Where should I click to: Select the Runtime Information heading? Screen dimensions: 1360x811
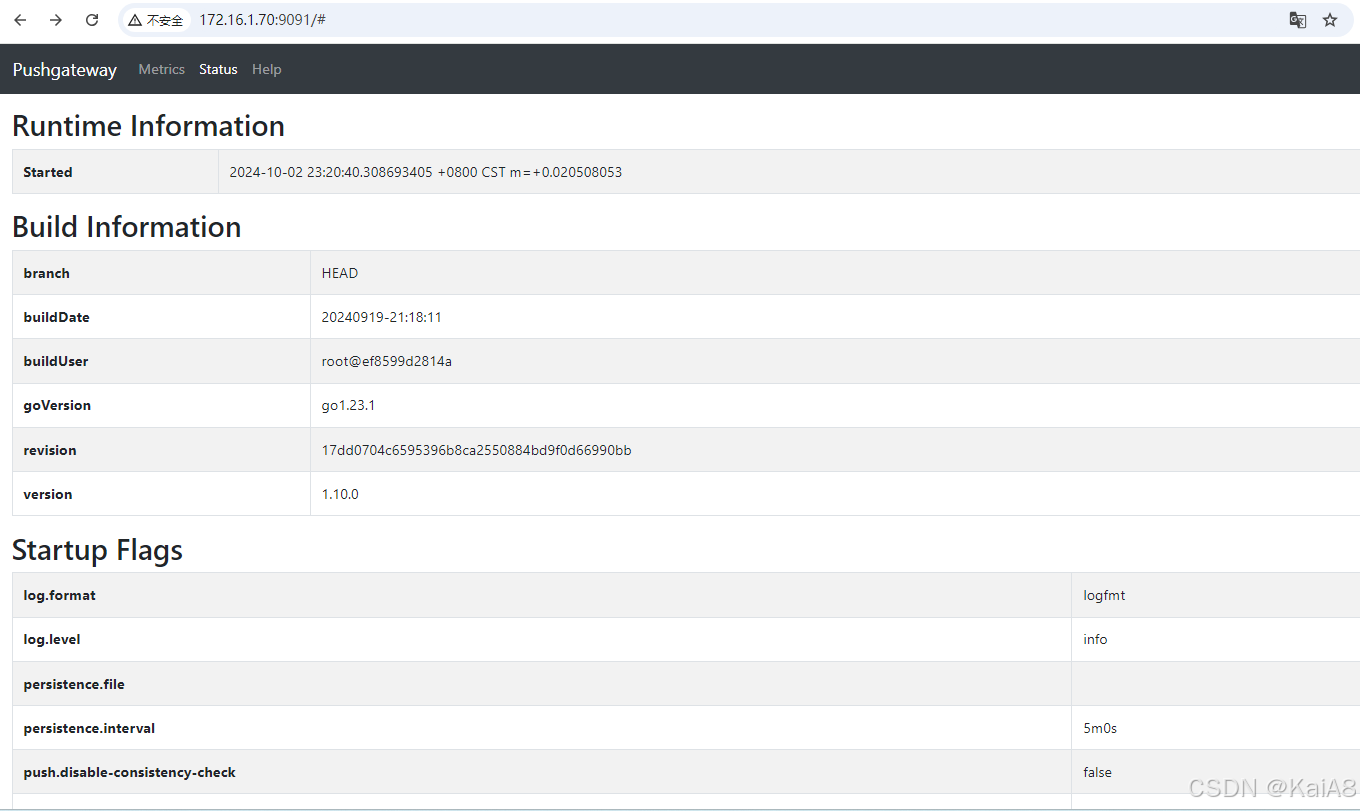148,126
